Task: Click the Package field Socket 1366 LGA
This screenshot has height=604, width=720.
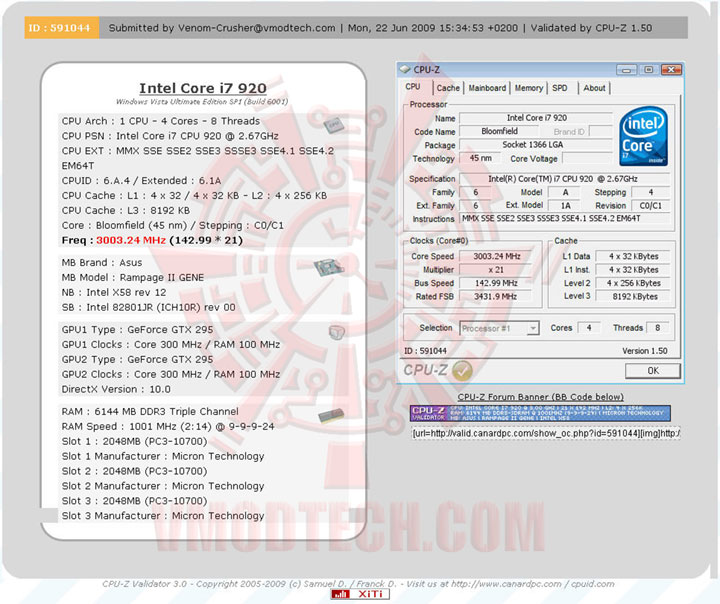Action: click(x=536, y=145)
